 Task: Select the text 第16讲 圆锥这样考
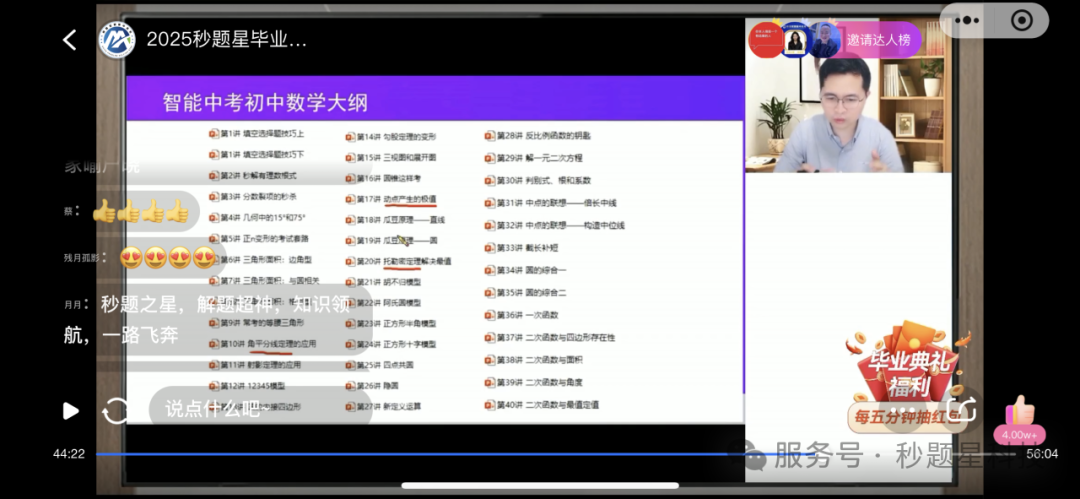pyautogui.click(x=388, y=178)
